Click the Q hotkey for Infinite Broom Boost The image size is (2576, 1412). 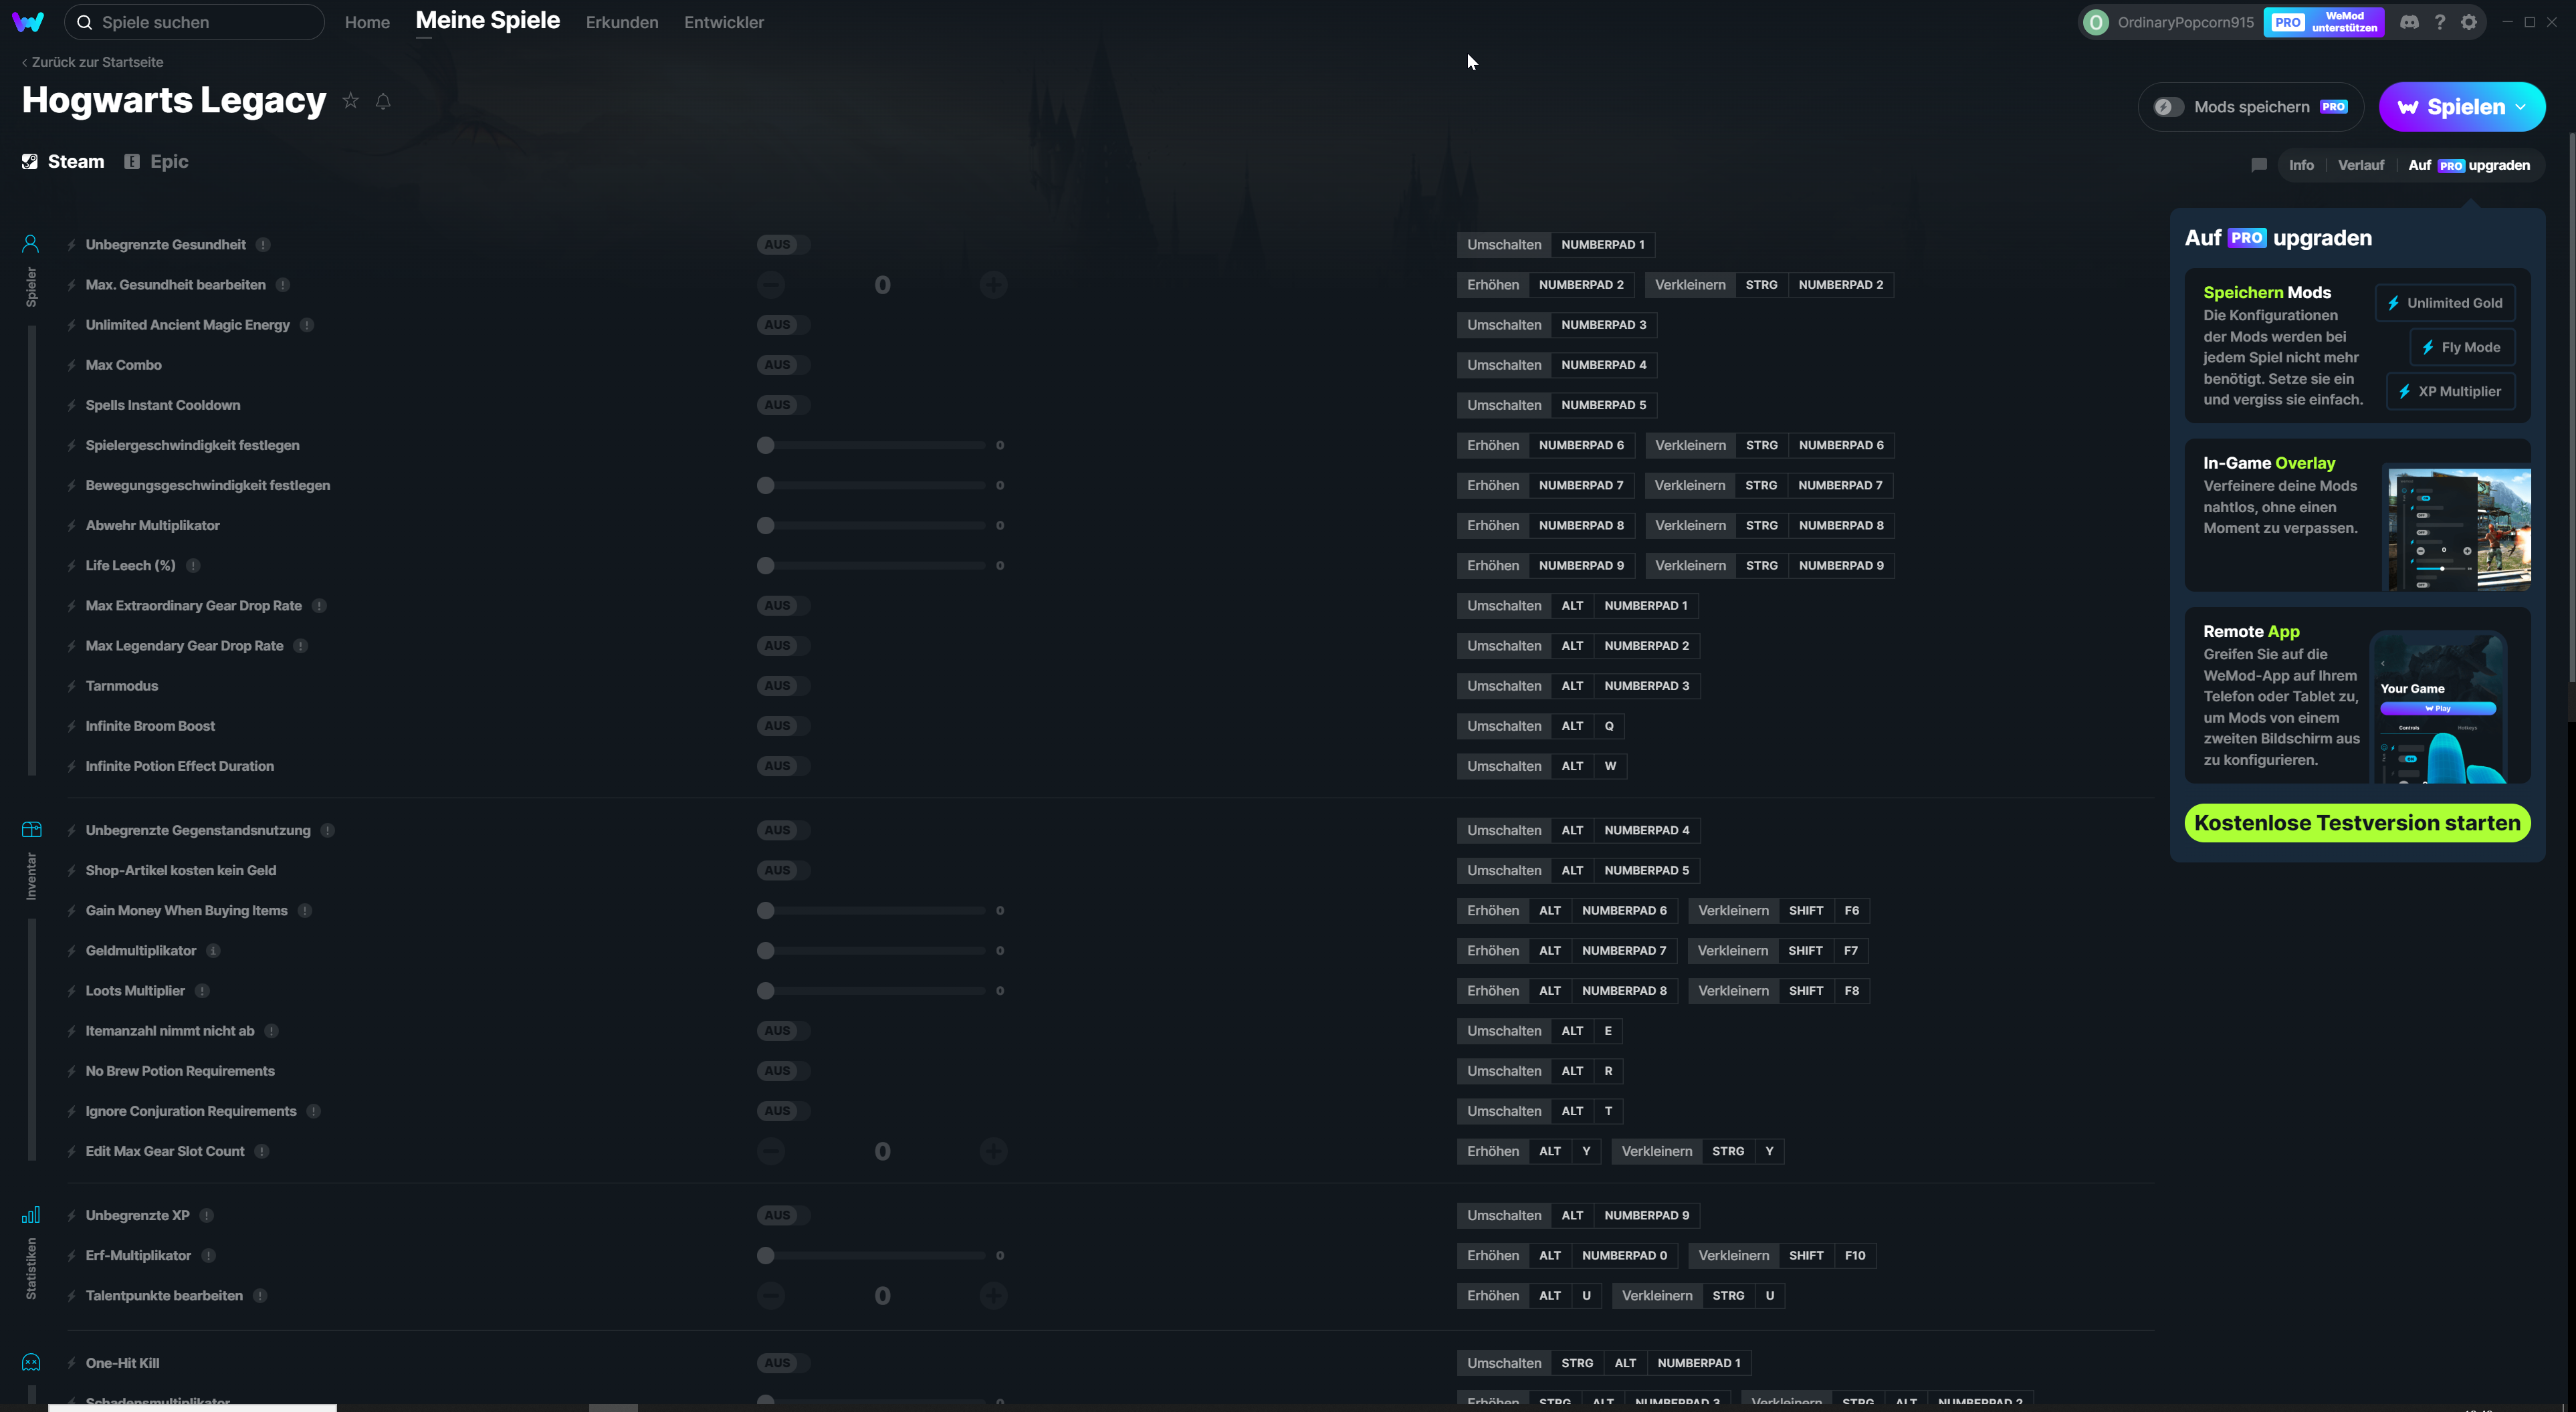pos(1609,726)
